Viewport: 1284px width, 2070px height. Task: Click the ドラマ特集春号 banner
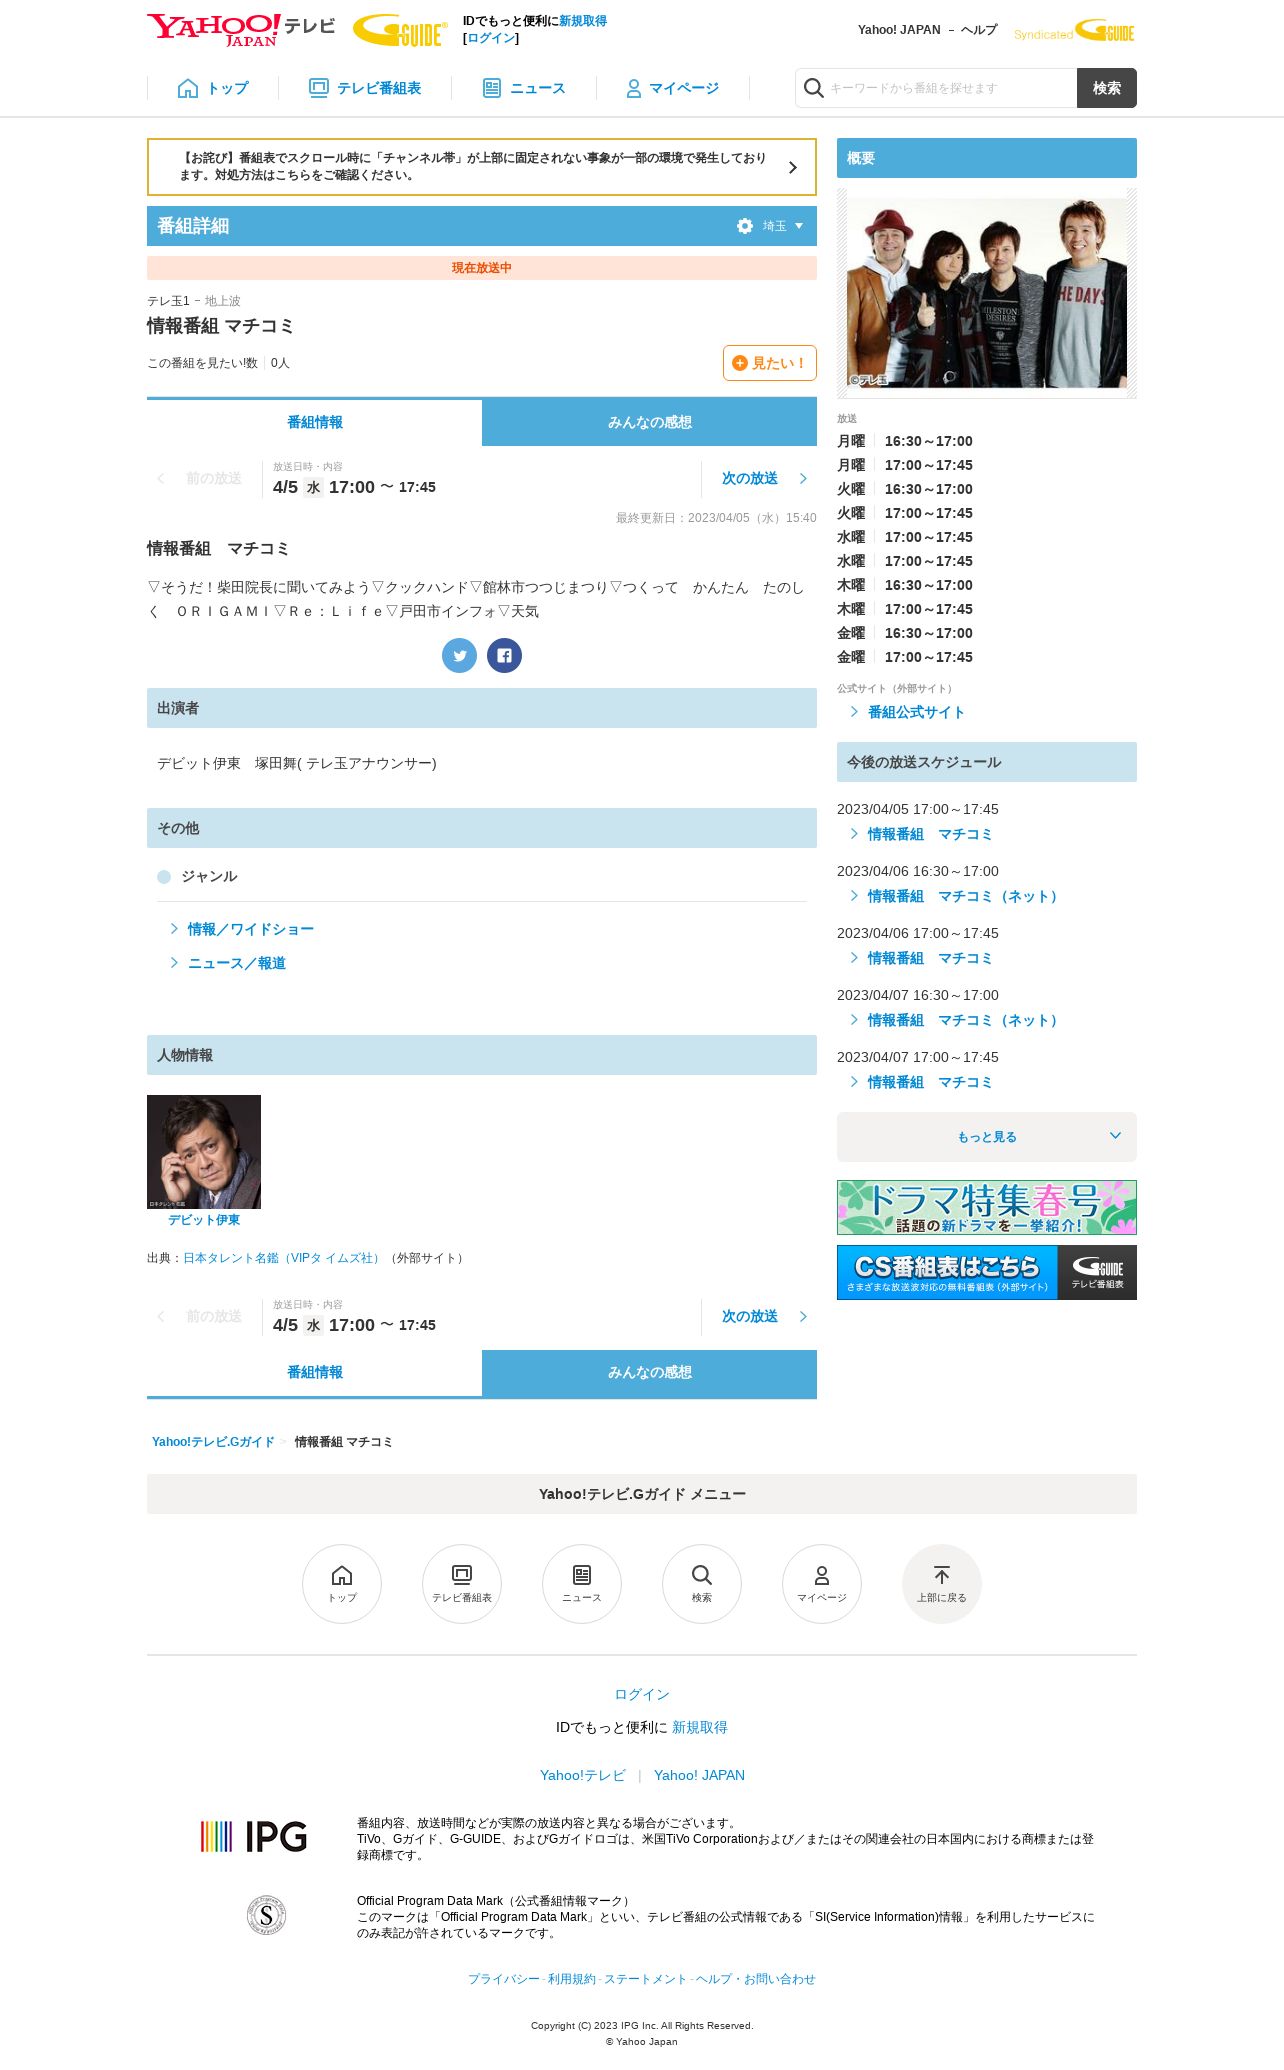tap(986, 1207)
